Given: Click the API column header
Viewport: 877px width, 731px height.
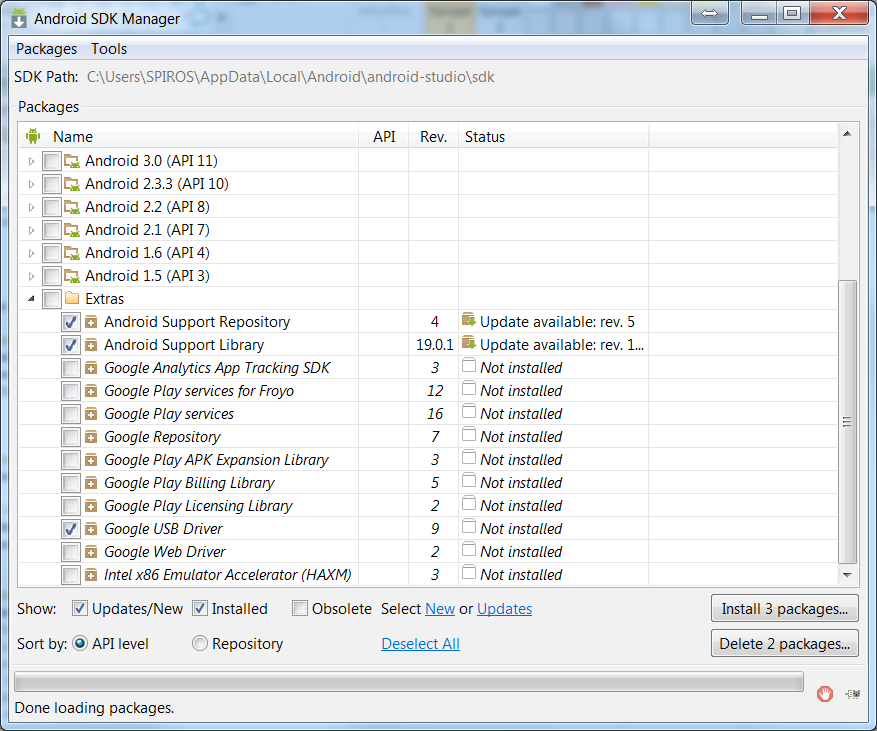Looking at the screenshot, I should pyautogui.click(x=384, y=136).
